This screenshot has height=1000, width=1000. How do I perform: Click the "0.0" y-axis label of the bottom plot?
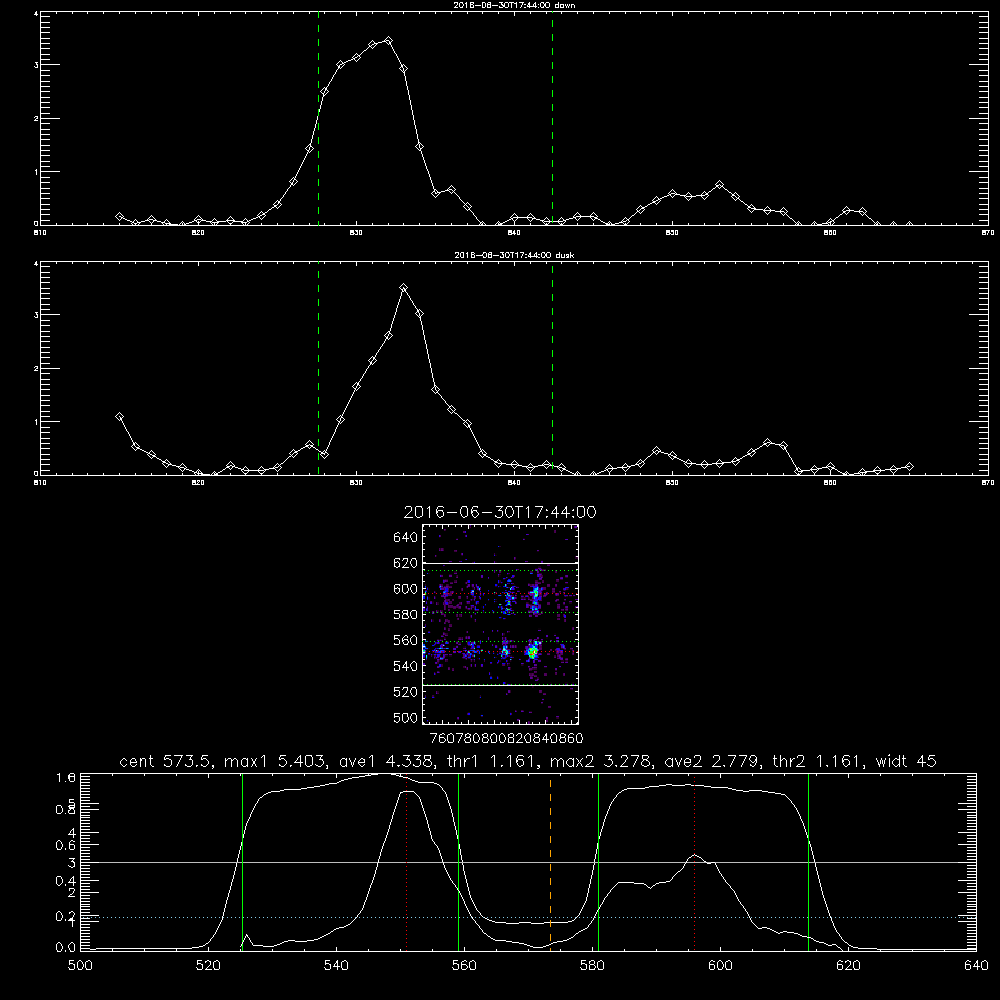pyautogui.click(x=66, y=948)
